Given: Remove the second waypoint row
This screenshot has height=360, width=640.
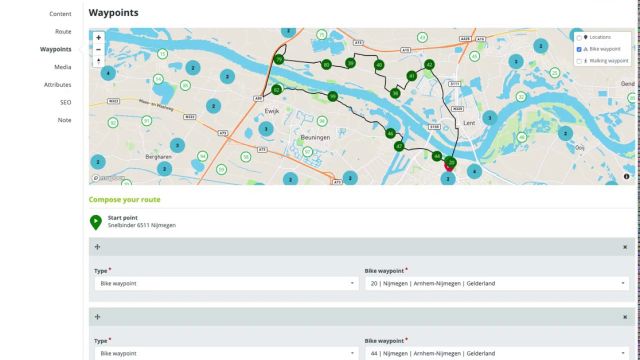Looking at the screenshot, I should [x=625, y=317].
